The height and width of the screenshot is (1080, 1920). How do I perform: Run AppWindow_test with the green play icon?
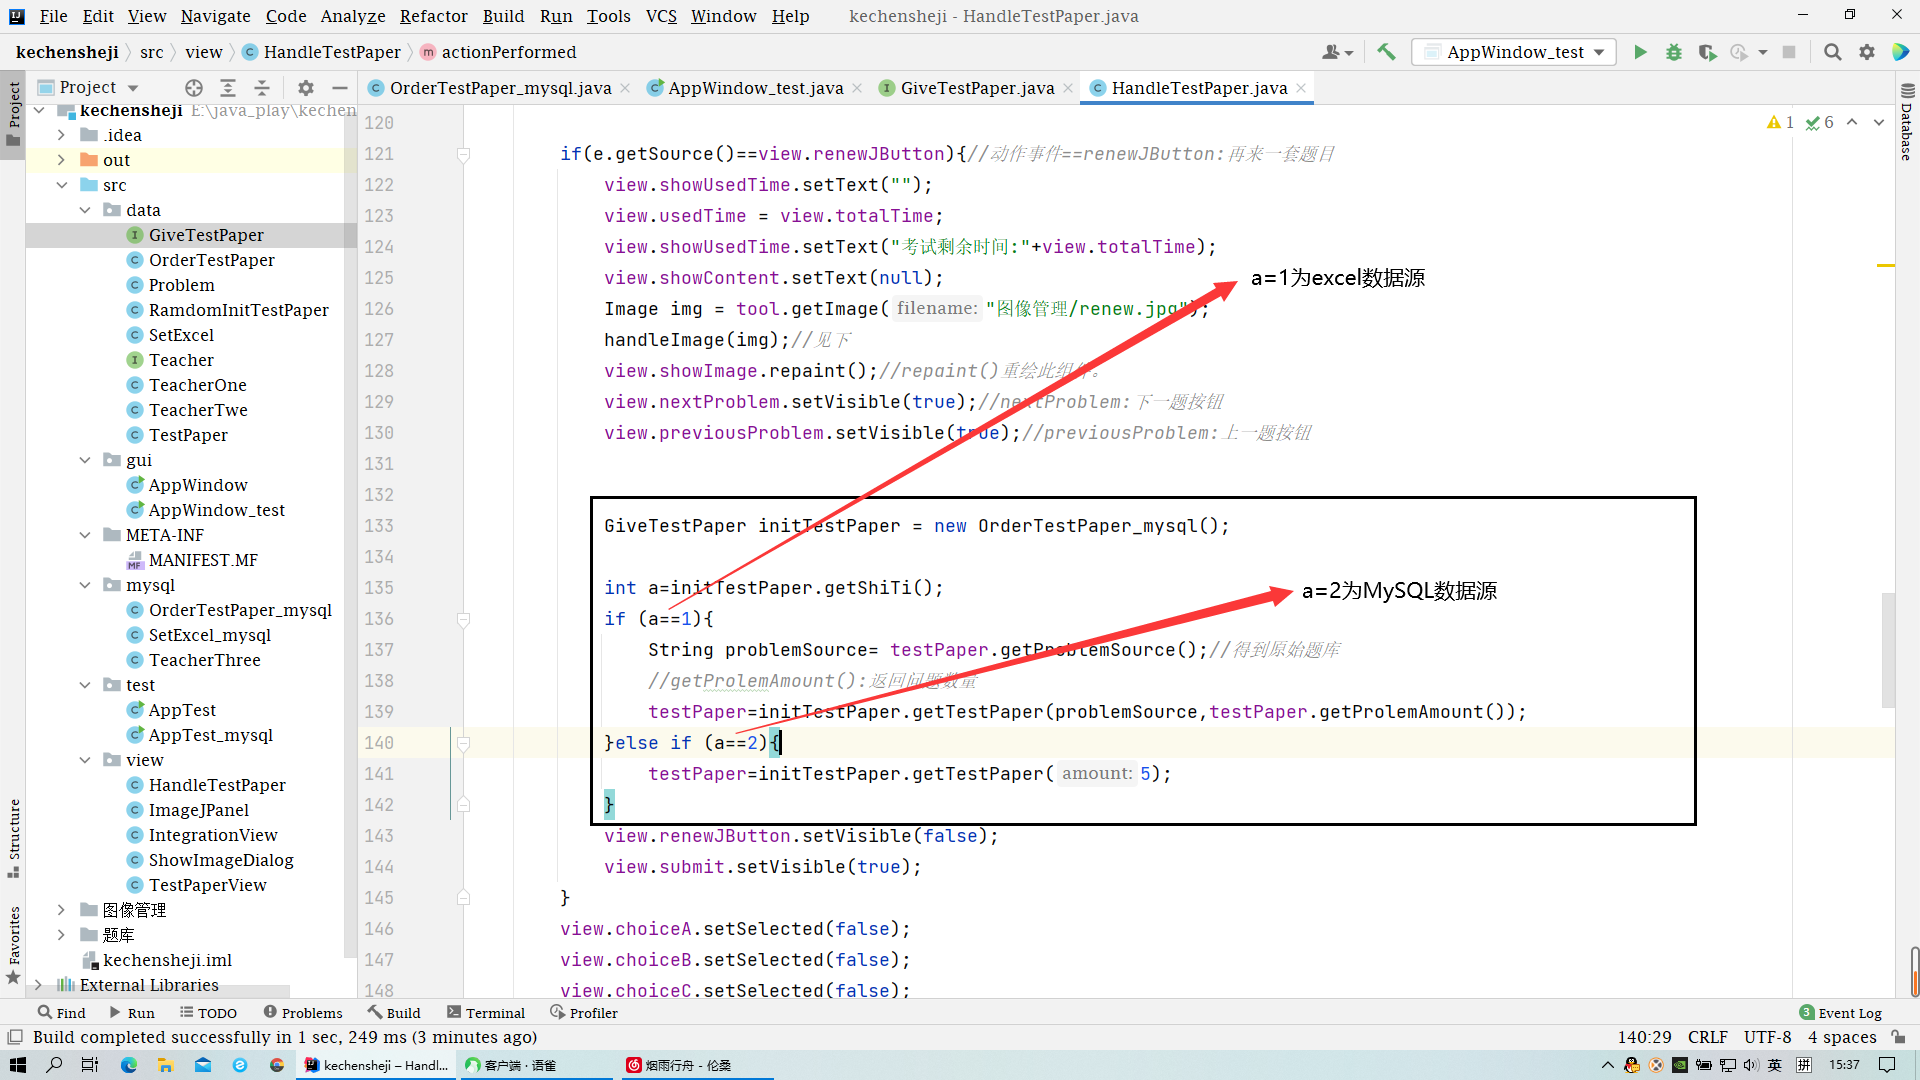1640,52
